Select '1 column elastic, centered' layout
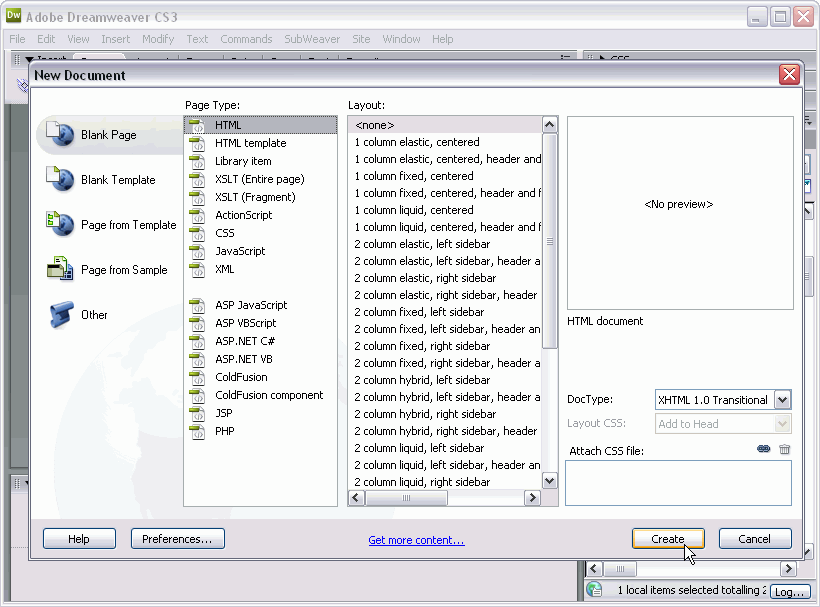 pyautogui.click(x=445, y=142)
